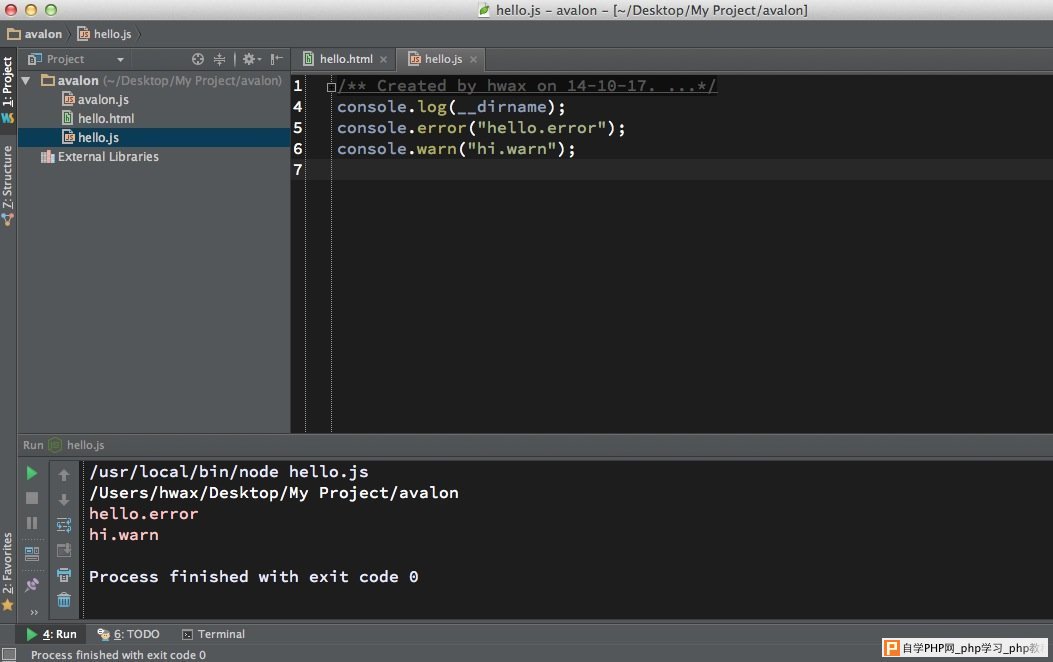This screenshot has height=662, width=1053.
Task: Click the green zoom window button
Action: click(51, 10)
